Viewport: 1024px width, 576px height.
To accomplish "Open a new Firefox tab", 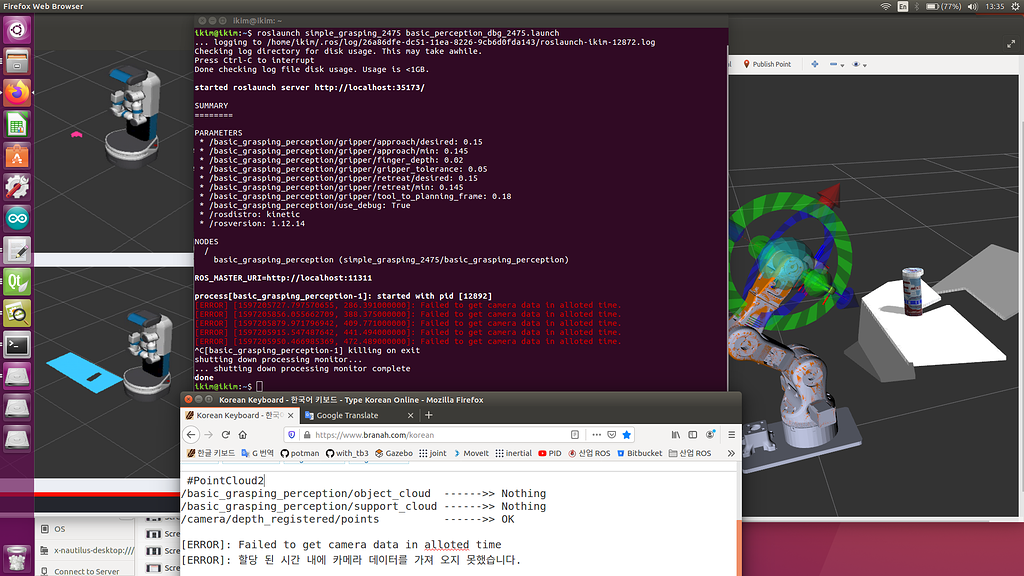I will click(428, 415).
